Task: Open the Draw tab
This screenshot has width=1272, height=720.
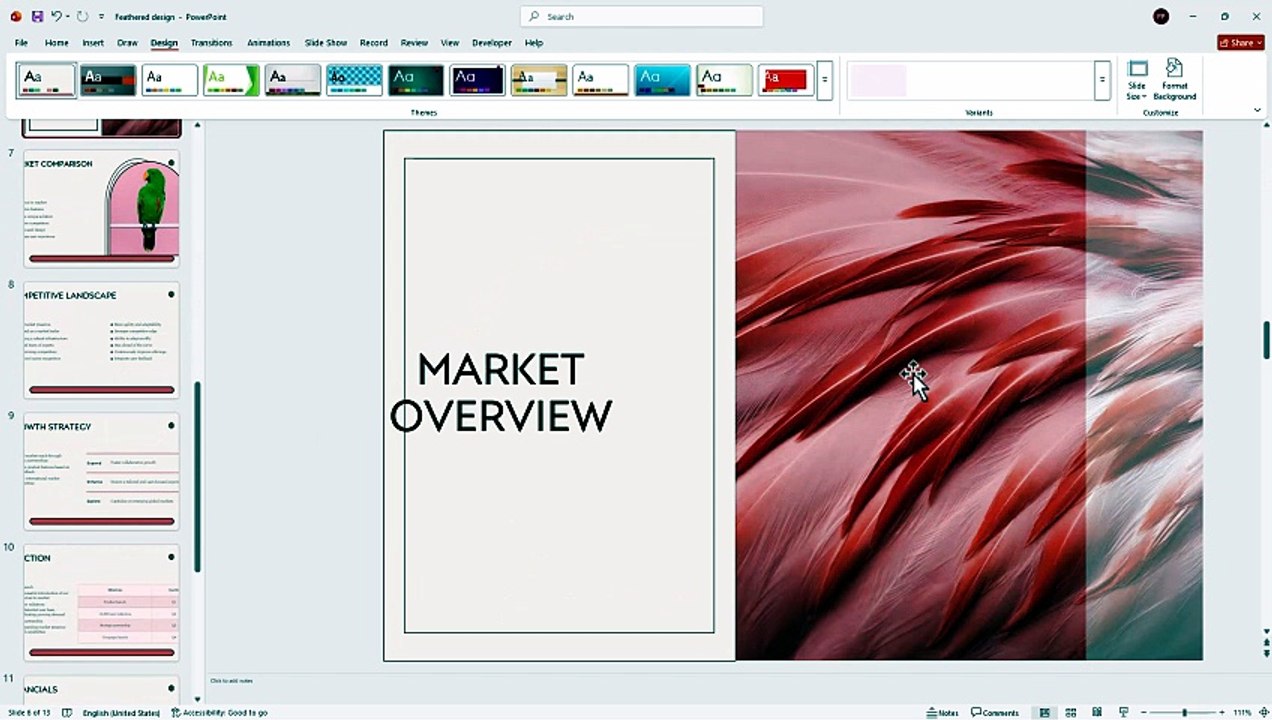Action: coord(127,43)
